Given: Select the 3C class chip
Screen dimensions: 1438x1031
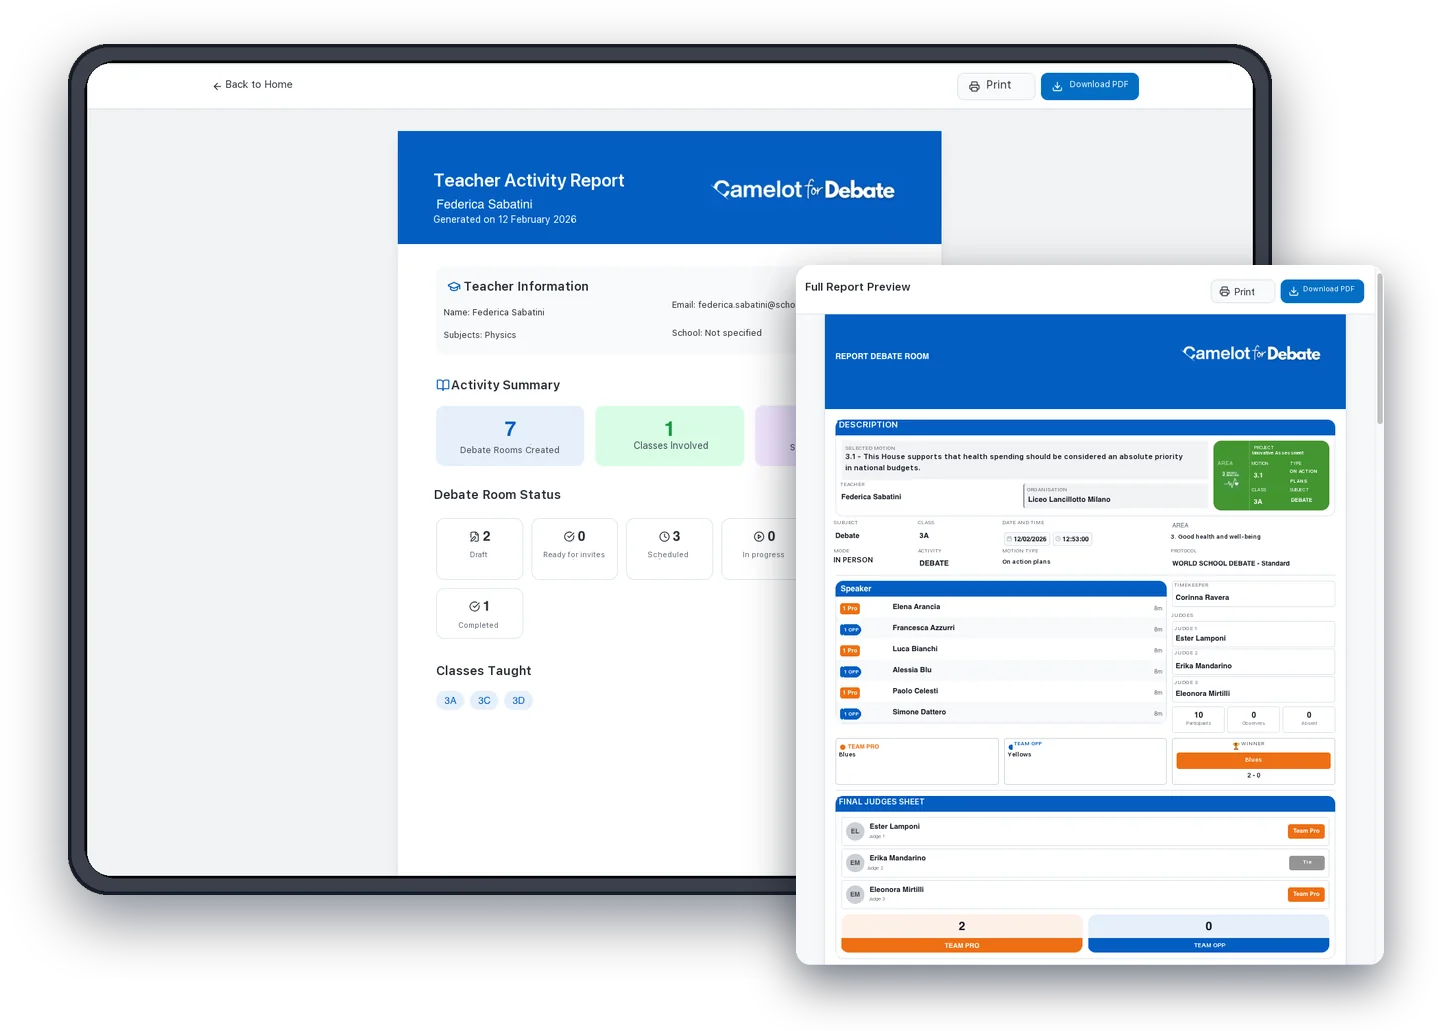Looking at the screenshot, I should (484, 701).
